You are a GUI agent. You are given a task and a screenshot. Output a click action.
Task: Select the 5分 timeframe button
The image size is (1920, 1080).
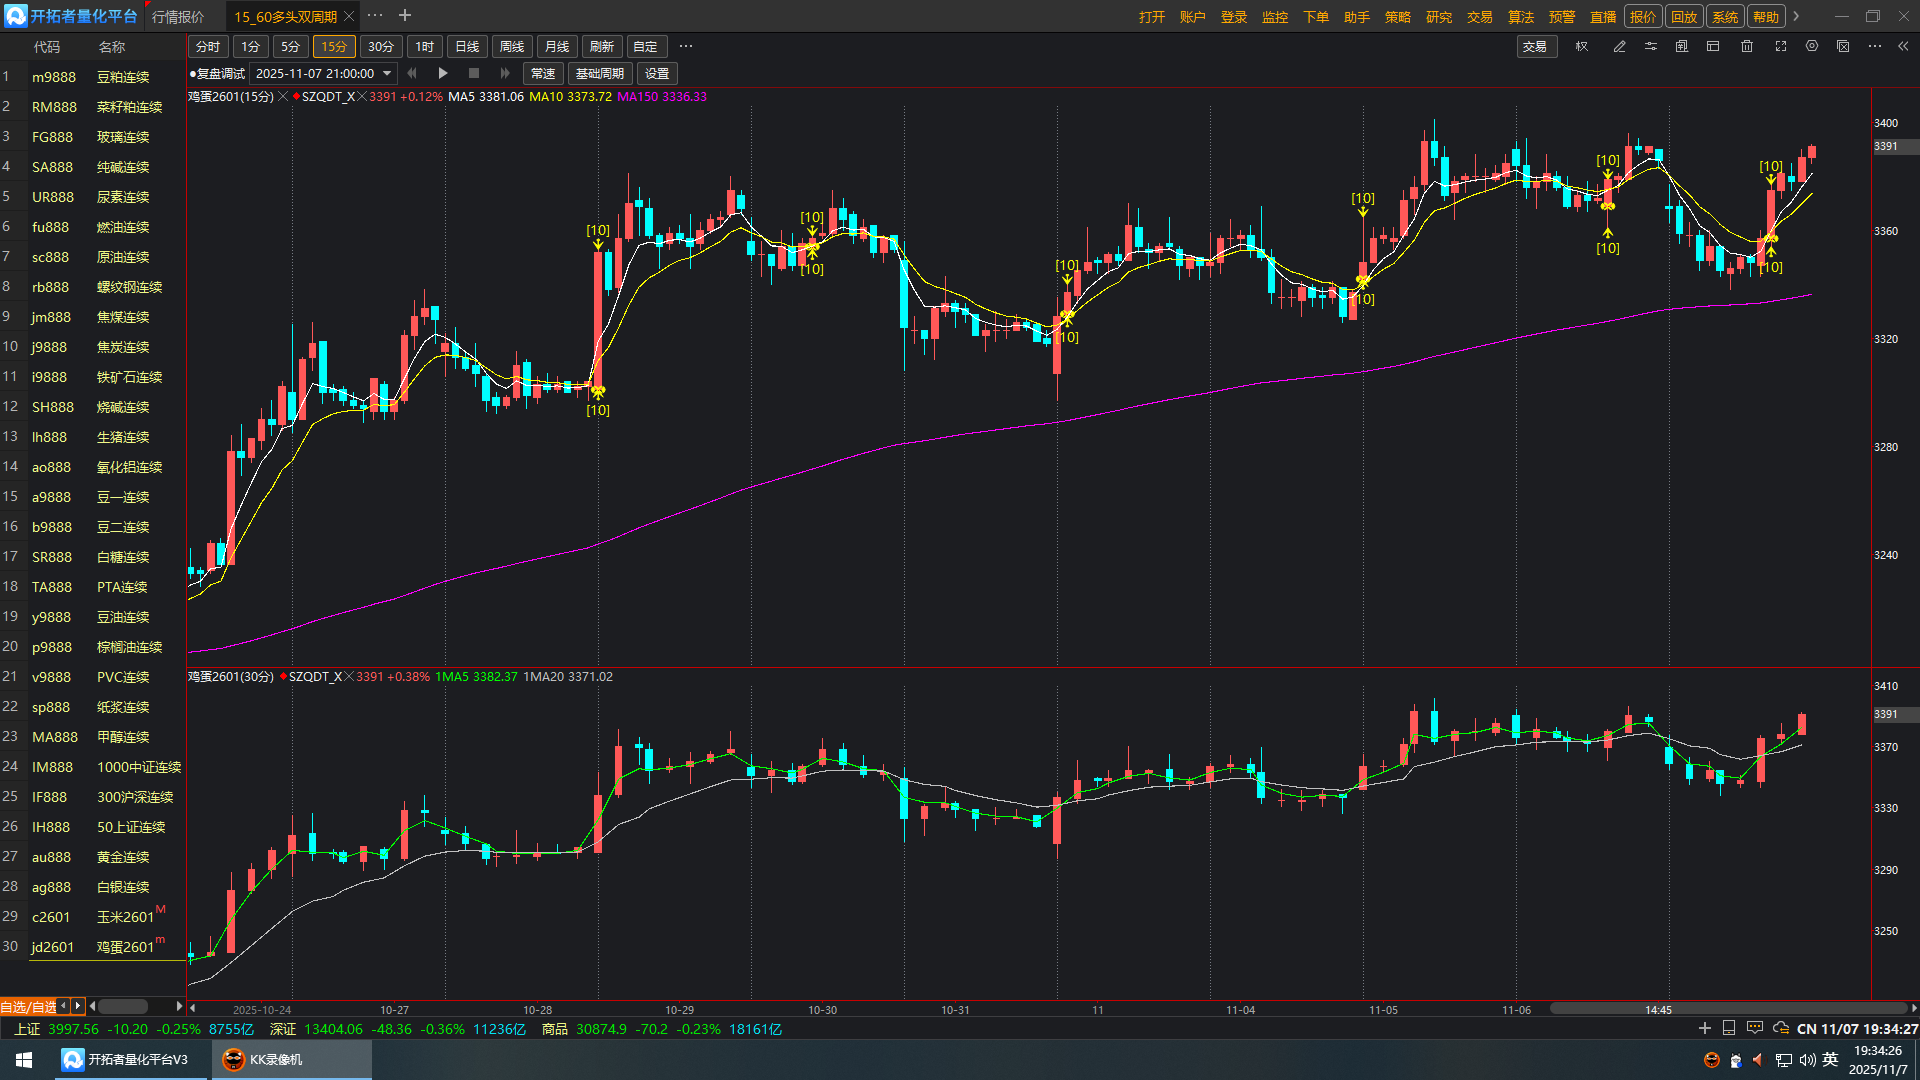tap(290, 47)
